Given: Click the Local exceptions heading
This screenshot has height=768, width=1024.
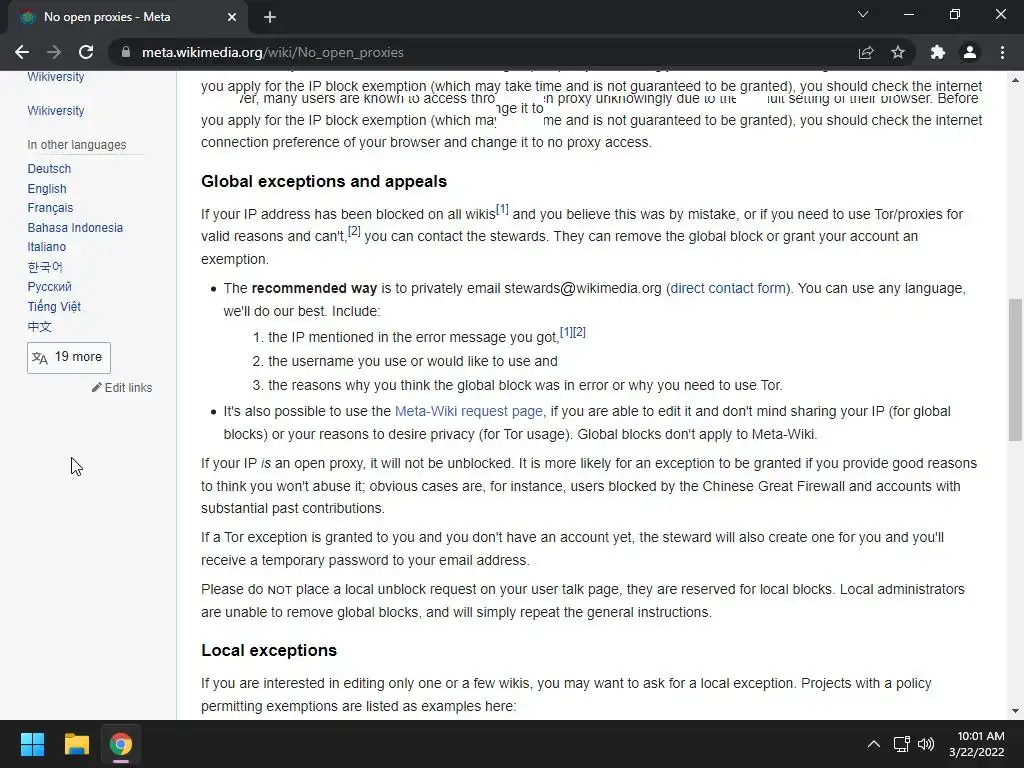Looking at the screenshot, I should click(269, 650).
